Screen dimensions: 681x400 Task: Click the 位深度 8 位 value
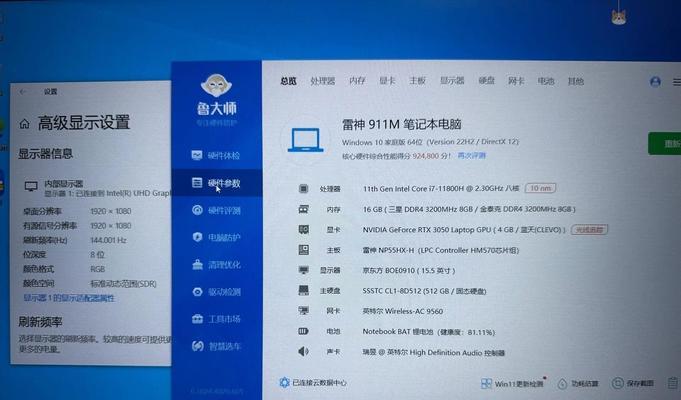(97, 255)
